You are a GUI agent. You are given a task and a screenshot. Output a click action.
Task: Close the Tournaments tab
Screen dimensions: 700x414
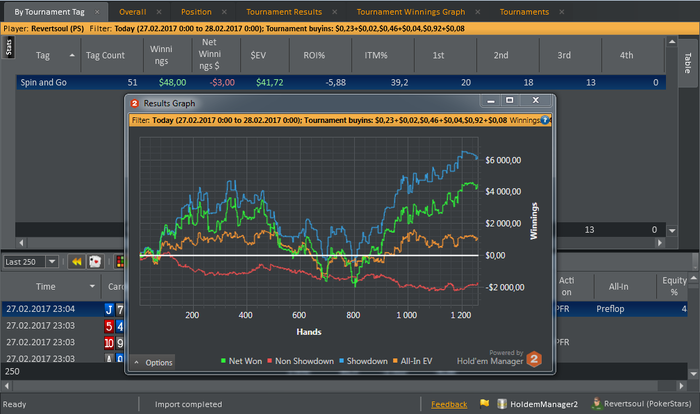coord(562,12)
